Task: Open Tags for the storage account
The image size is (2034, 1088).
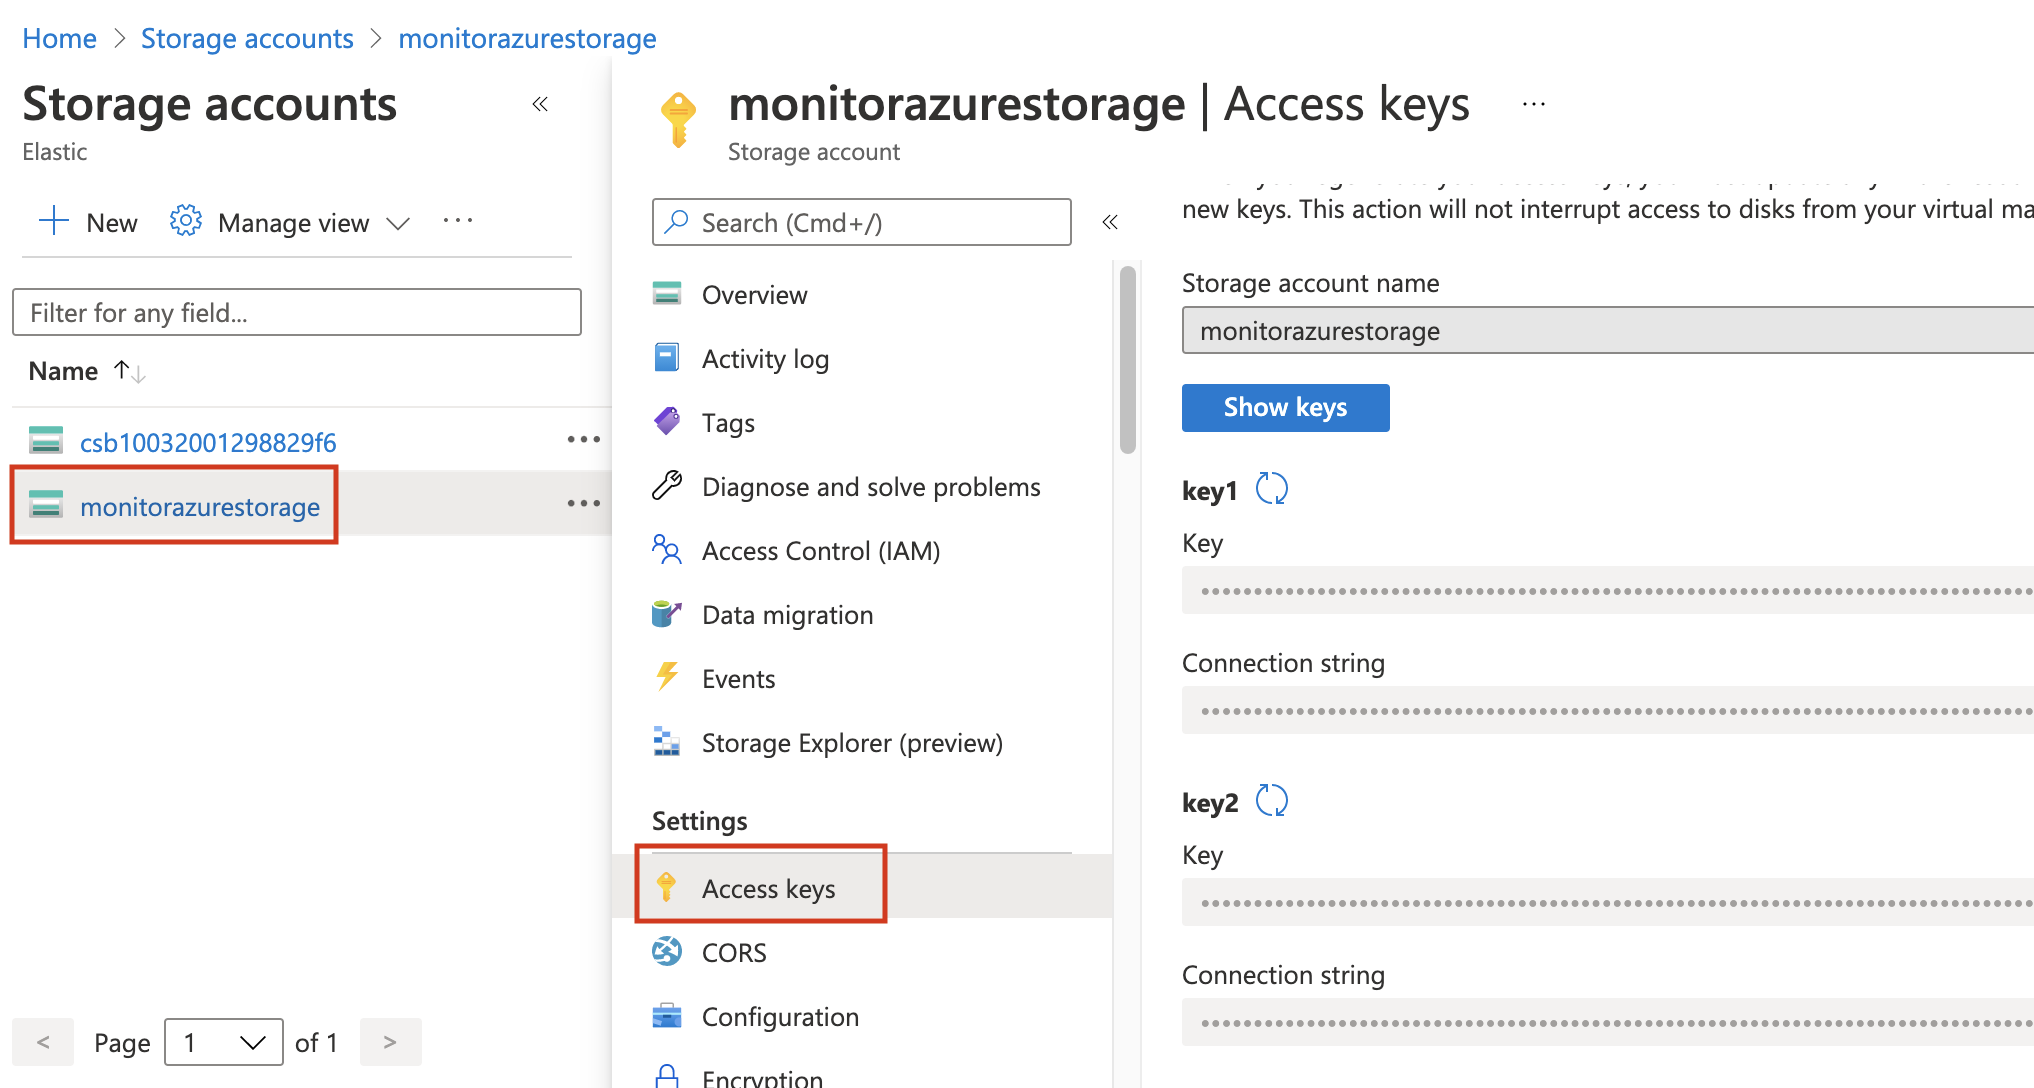Action: click(x=727, y=422)
